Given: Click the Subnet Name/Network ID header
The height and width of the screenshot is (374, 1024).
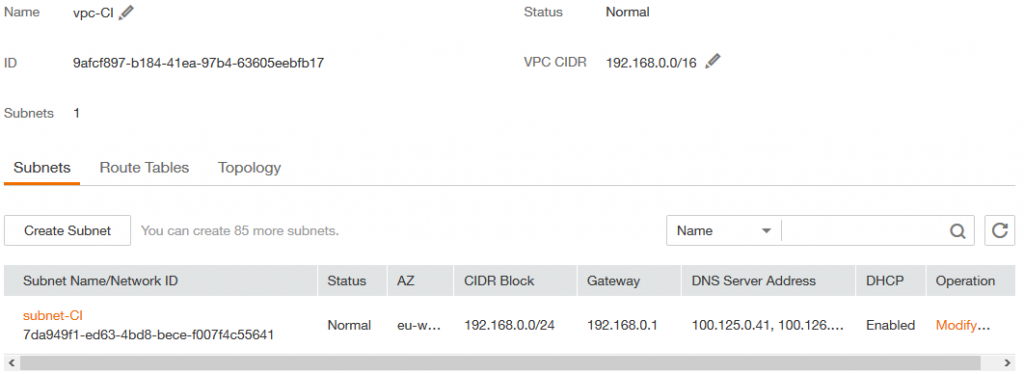Looking at the screenshot, I should pyautogui.click(x=101, y=281).
